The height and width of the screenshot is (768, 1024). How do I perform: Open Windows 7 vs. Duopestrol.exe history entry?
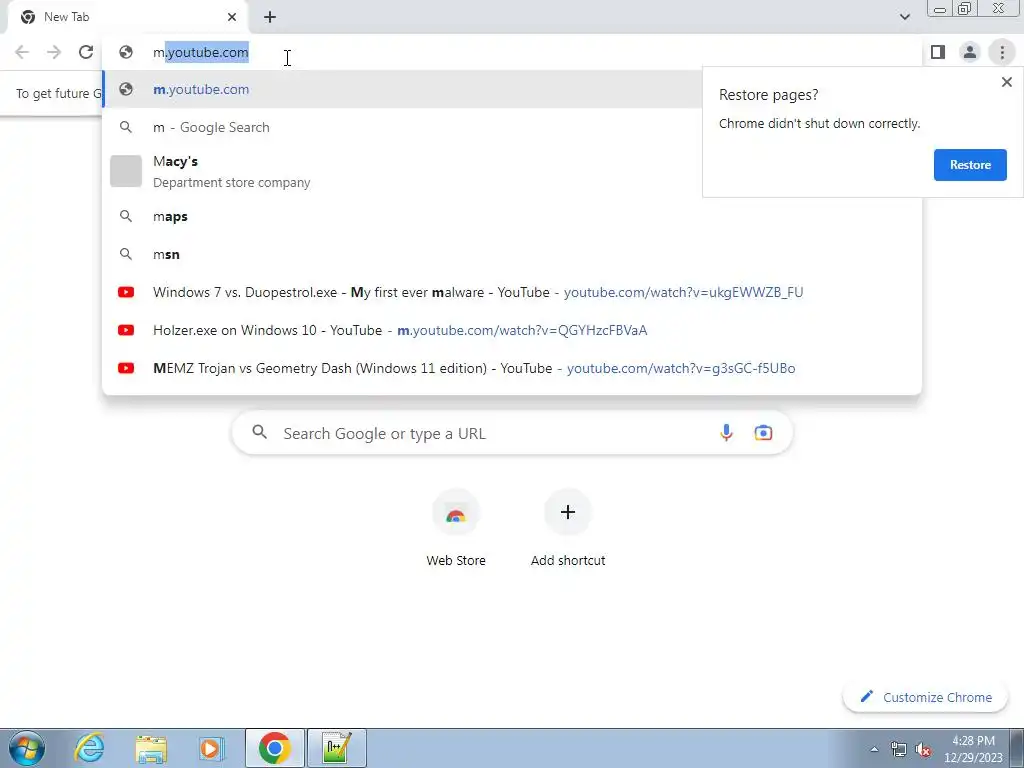tap(512, 292)
